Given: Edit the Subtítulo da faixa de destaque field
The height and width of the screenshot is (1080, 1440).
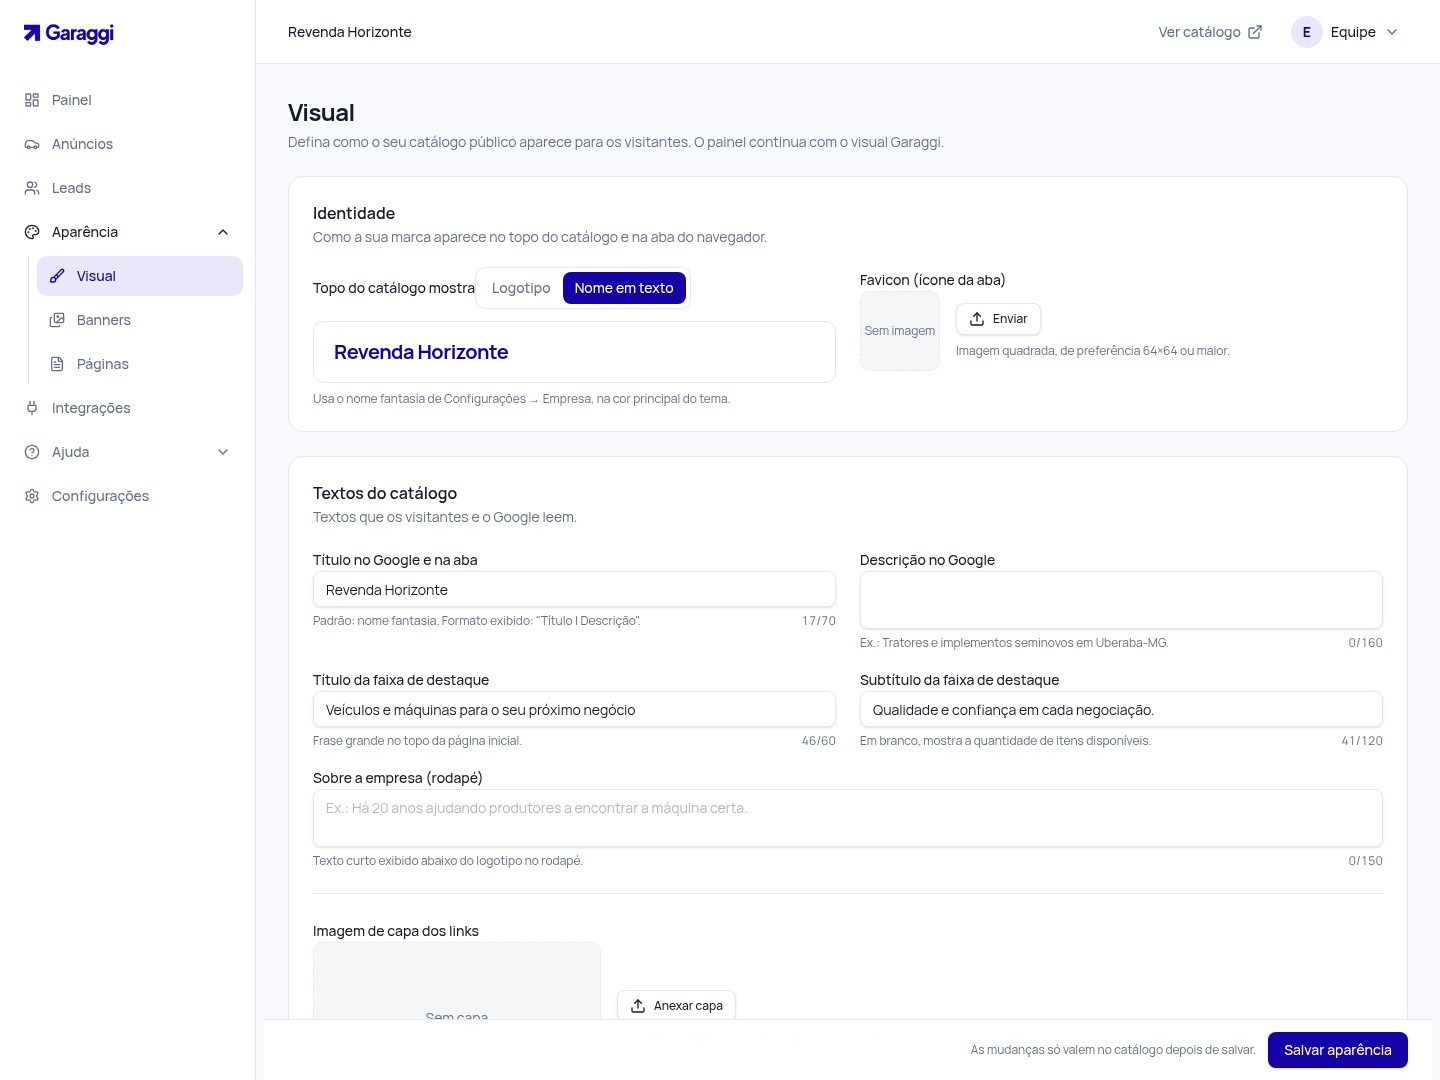Looking at the screenshot, I should (1121, 710).
